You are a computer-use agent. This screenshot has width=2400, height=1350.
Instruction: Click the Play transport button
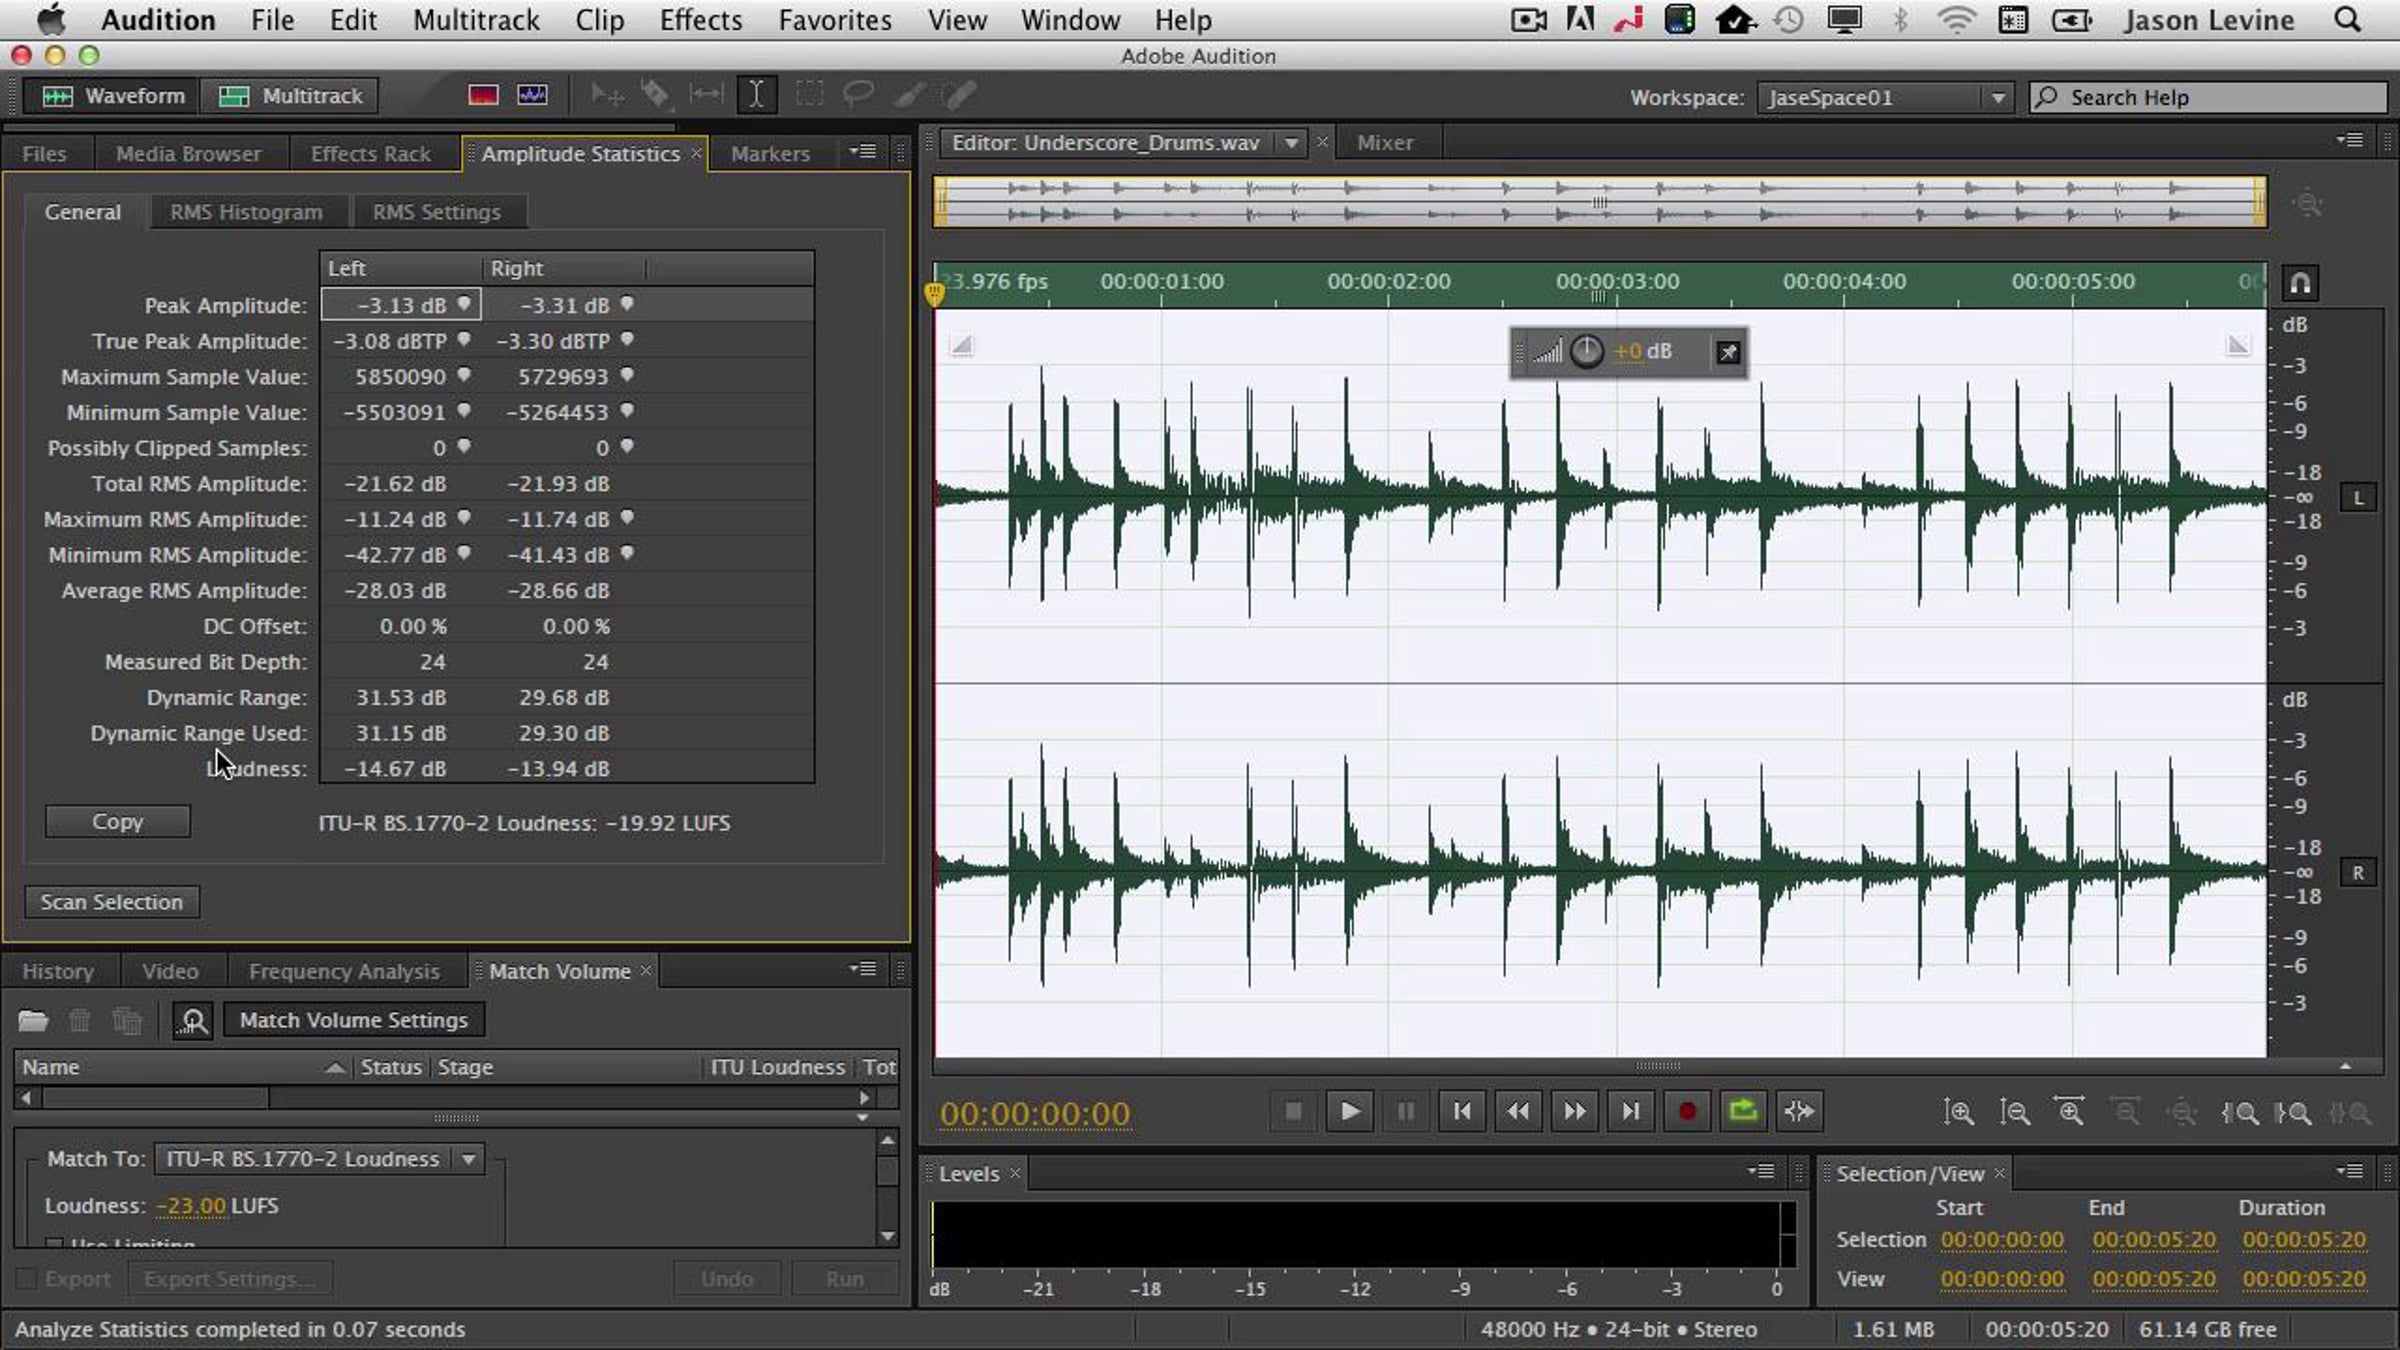tap(1349, 1111)
